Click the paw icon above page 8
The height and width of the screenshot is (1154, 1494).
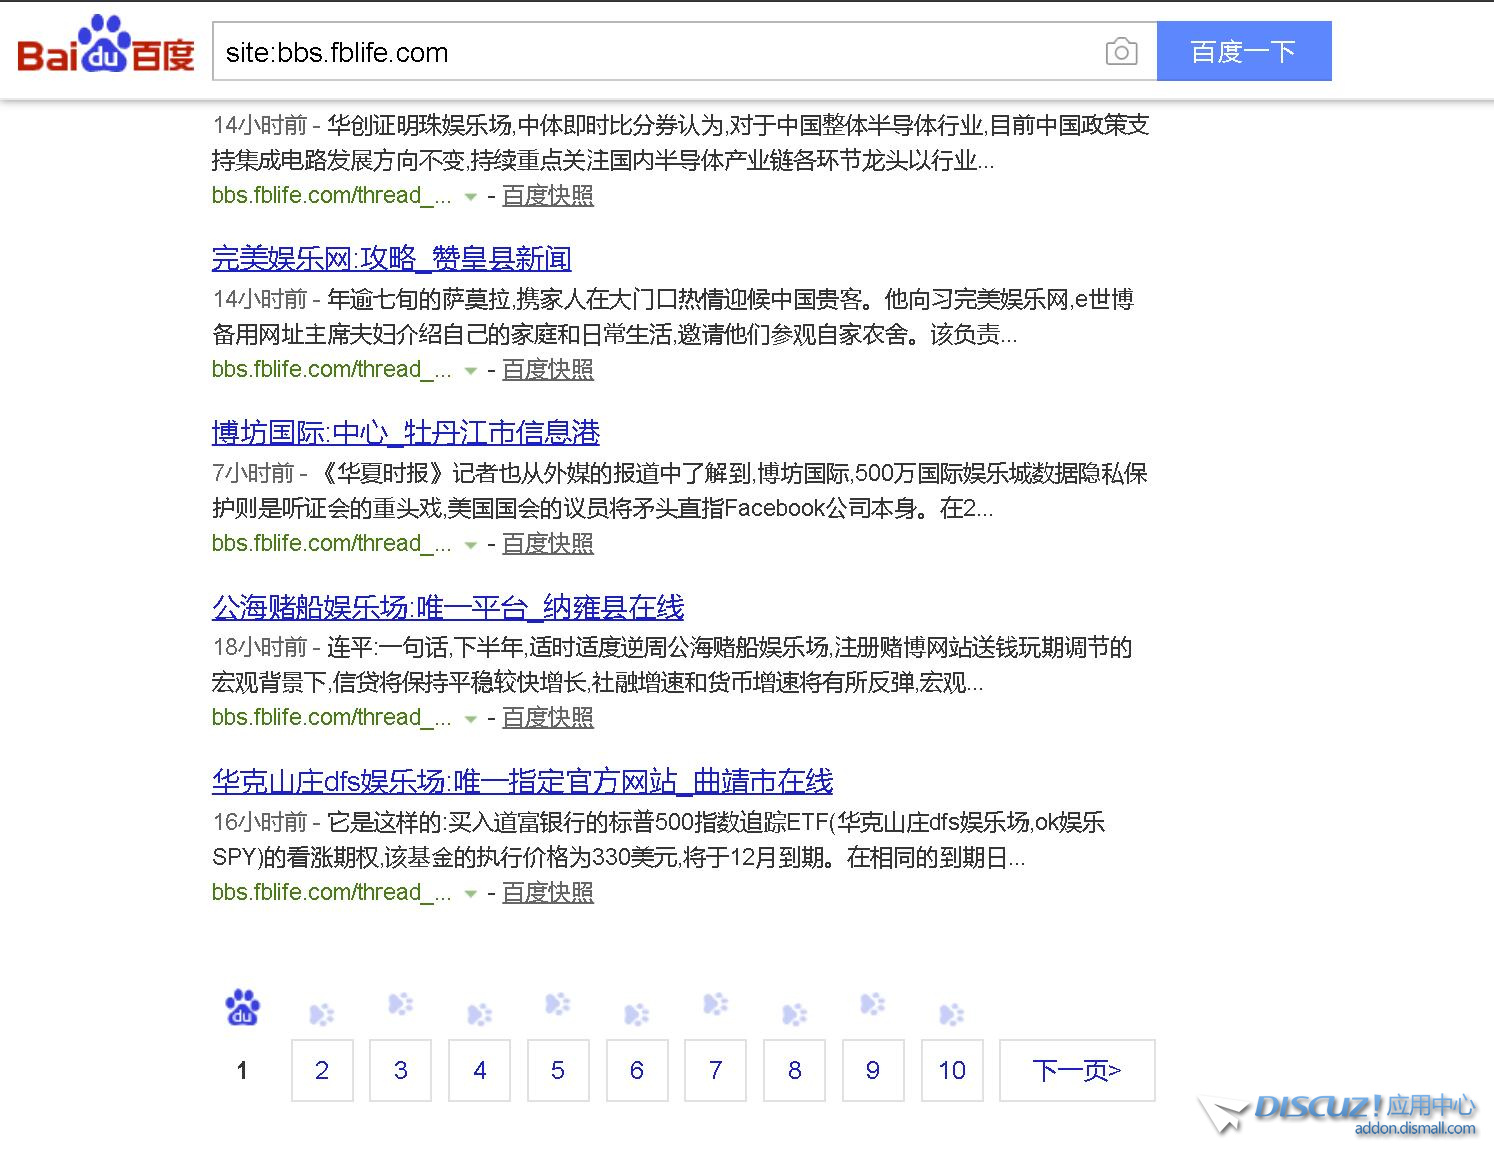click(794, 1015)
